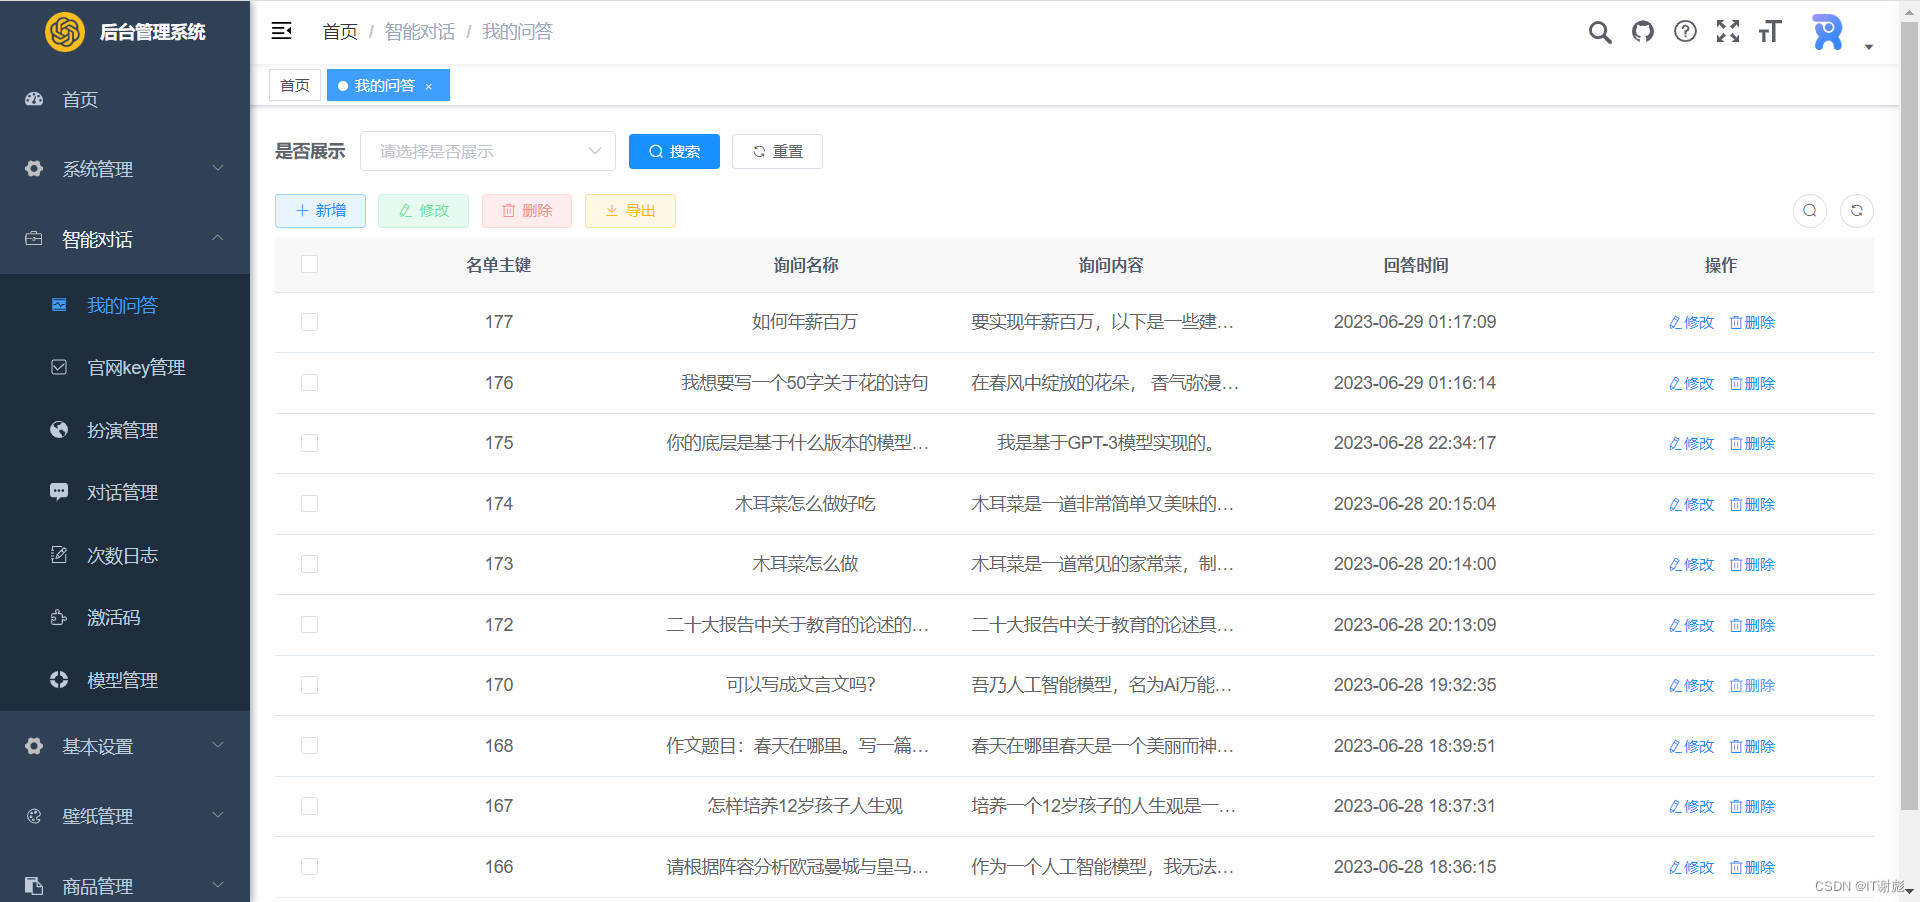
Task: Click the fullscreen icon in the header
Action: click(x=1728, y=31)
